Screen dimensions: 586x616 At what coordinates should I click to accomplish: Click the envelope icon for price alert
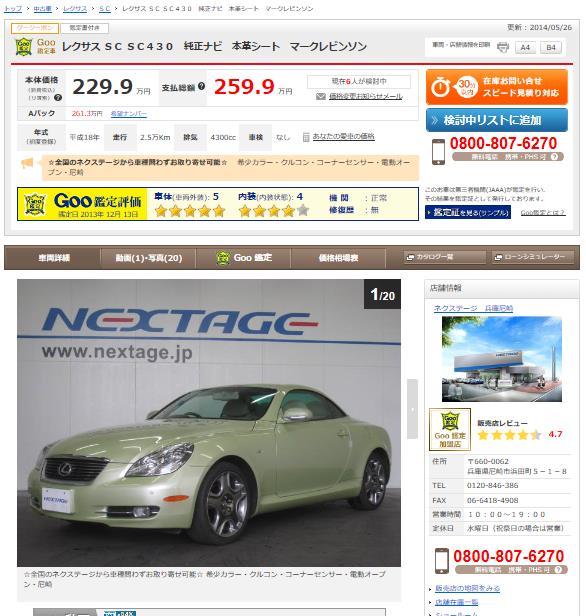[x=321, y=96]
